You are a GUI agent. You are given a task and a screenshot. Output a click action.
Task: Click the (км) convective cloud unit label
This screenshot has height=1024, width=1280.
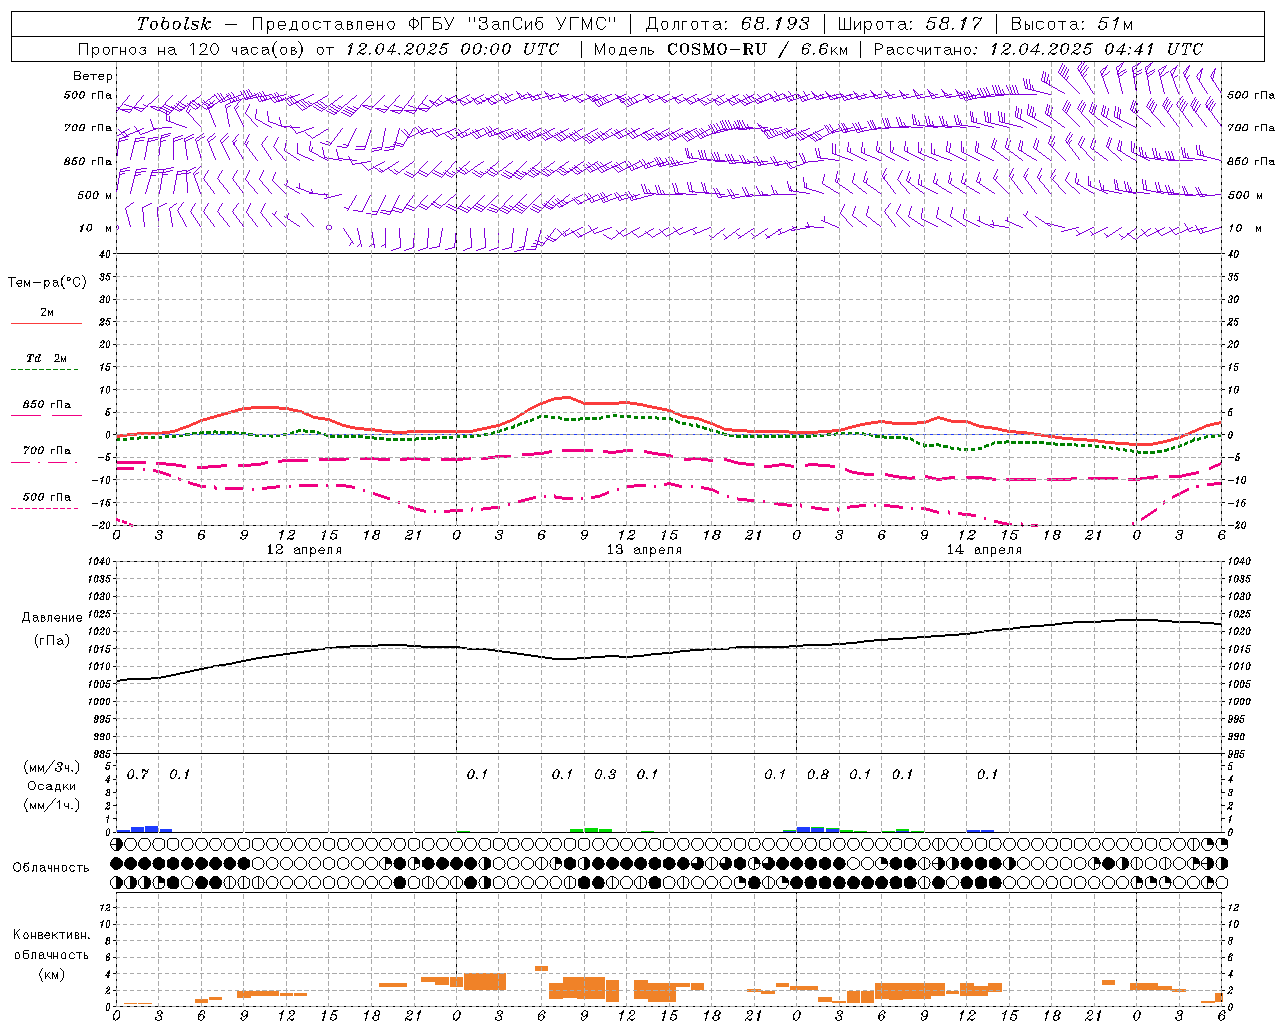click(52, 974)
